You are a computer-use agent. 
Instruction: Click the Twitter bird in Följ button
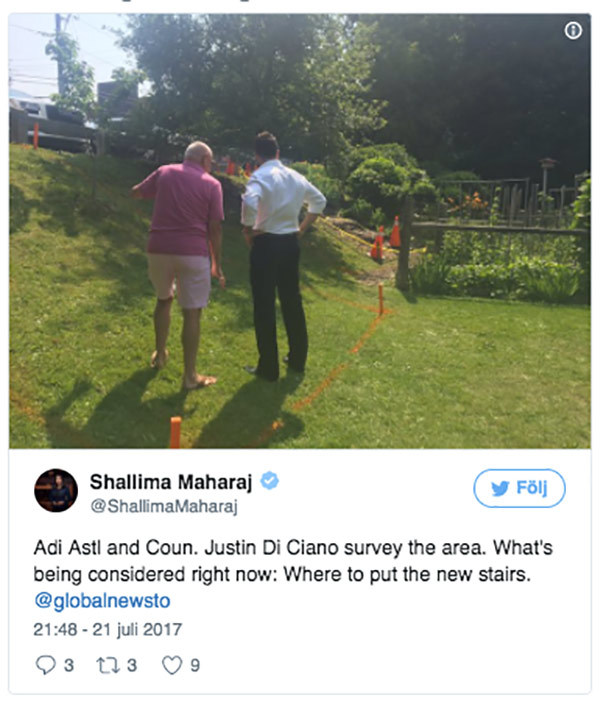pos(500,488)
